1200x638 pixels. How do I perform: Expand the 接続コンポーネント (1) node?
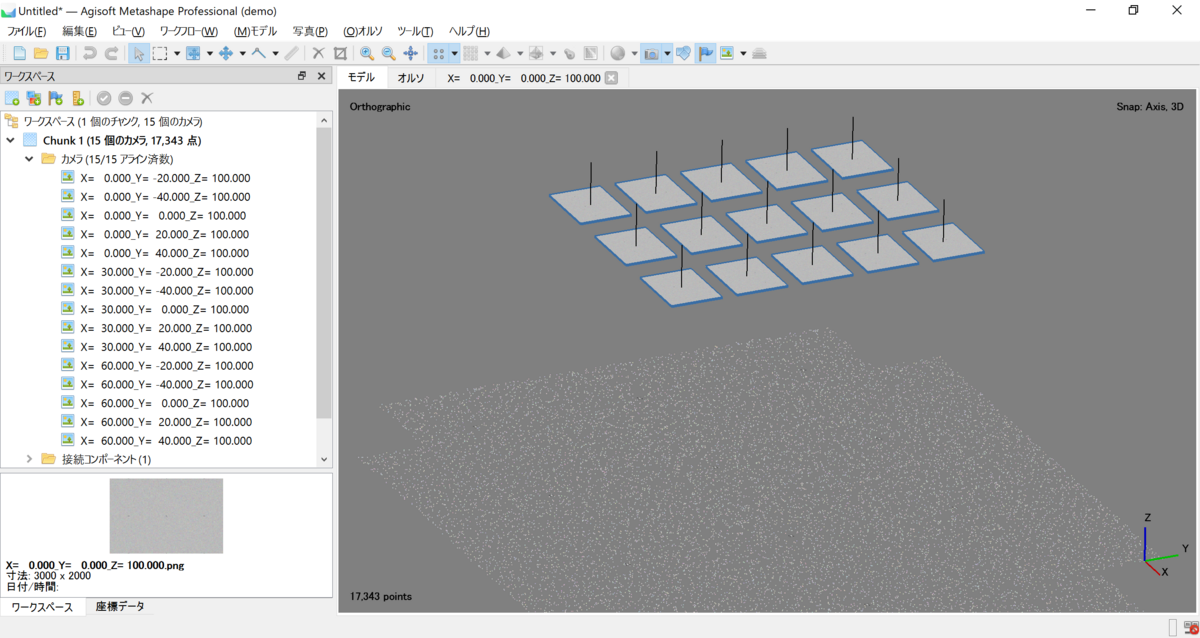pos(30,459)
